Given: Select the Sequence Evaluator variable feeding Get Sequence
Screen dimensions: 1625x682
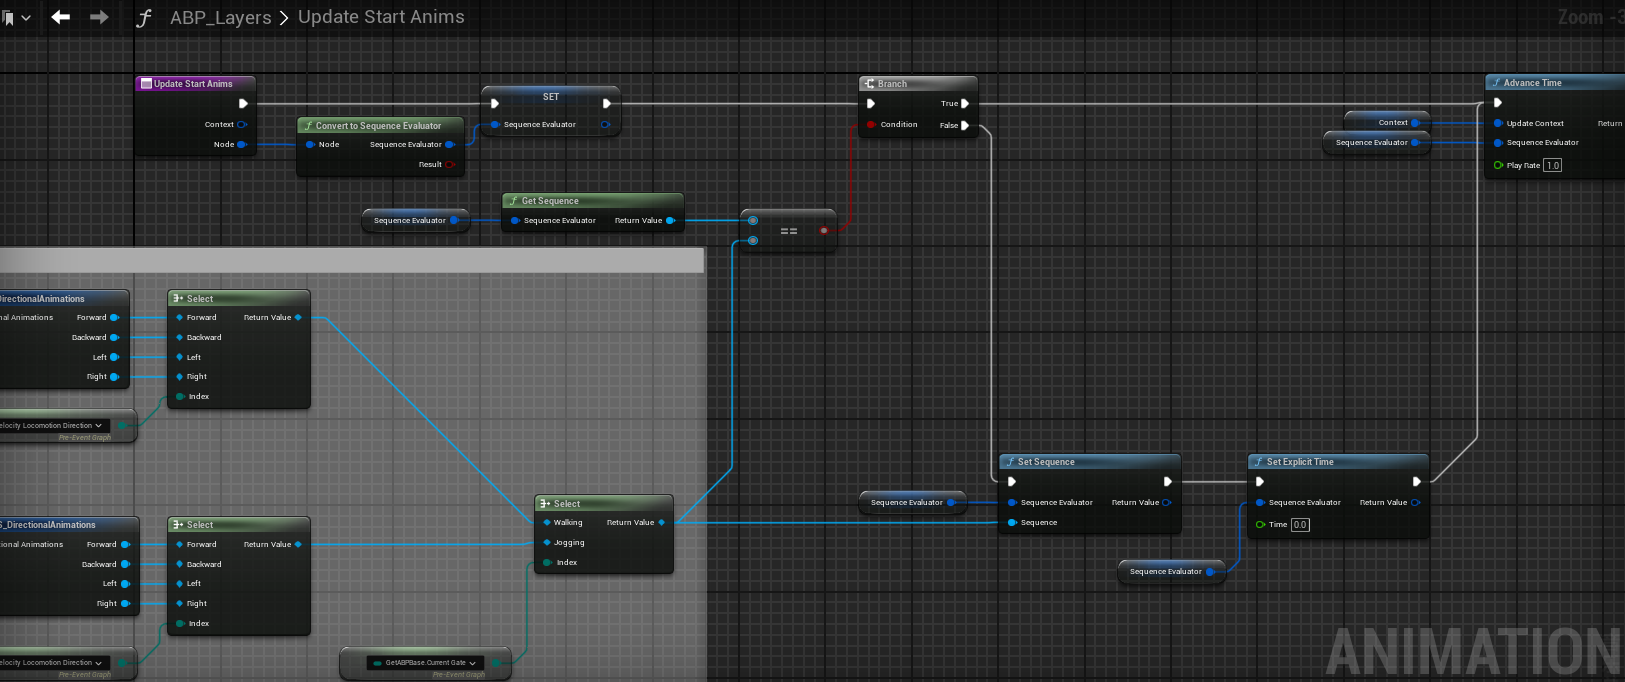Looking at the screenshot, I should 415,220.
